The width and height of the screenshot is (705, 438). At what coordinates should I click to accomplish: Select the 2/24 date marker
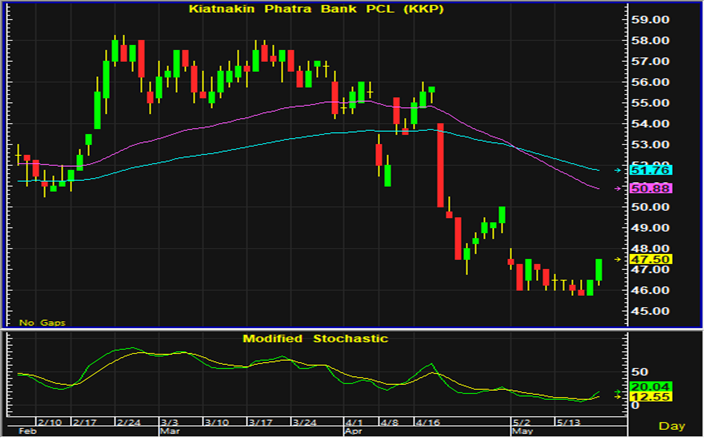pyautogui.click(x=129, y=423)
